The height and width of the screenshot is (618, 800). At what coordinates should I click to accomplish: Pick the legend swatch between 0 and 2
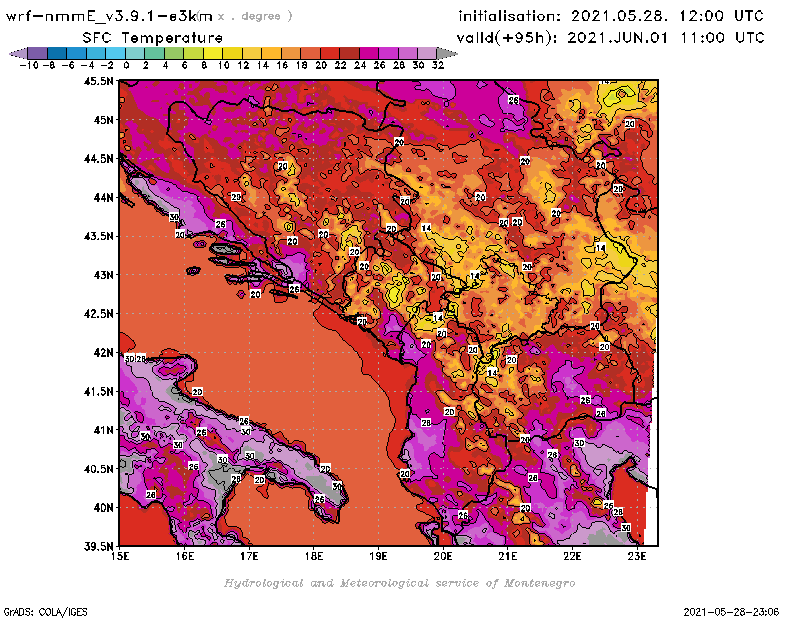135,53
